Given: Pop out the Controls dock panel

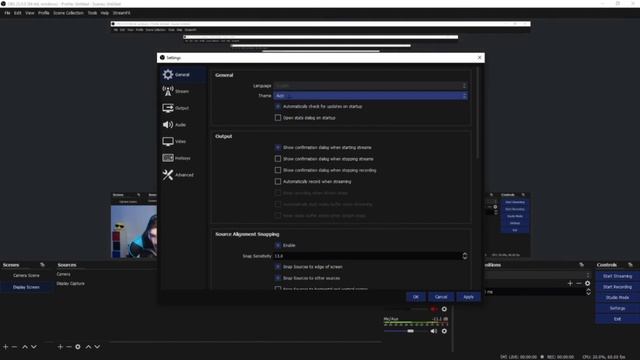Looking at the screenshot, I should click(x=630, y=265).
